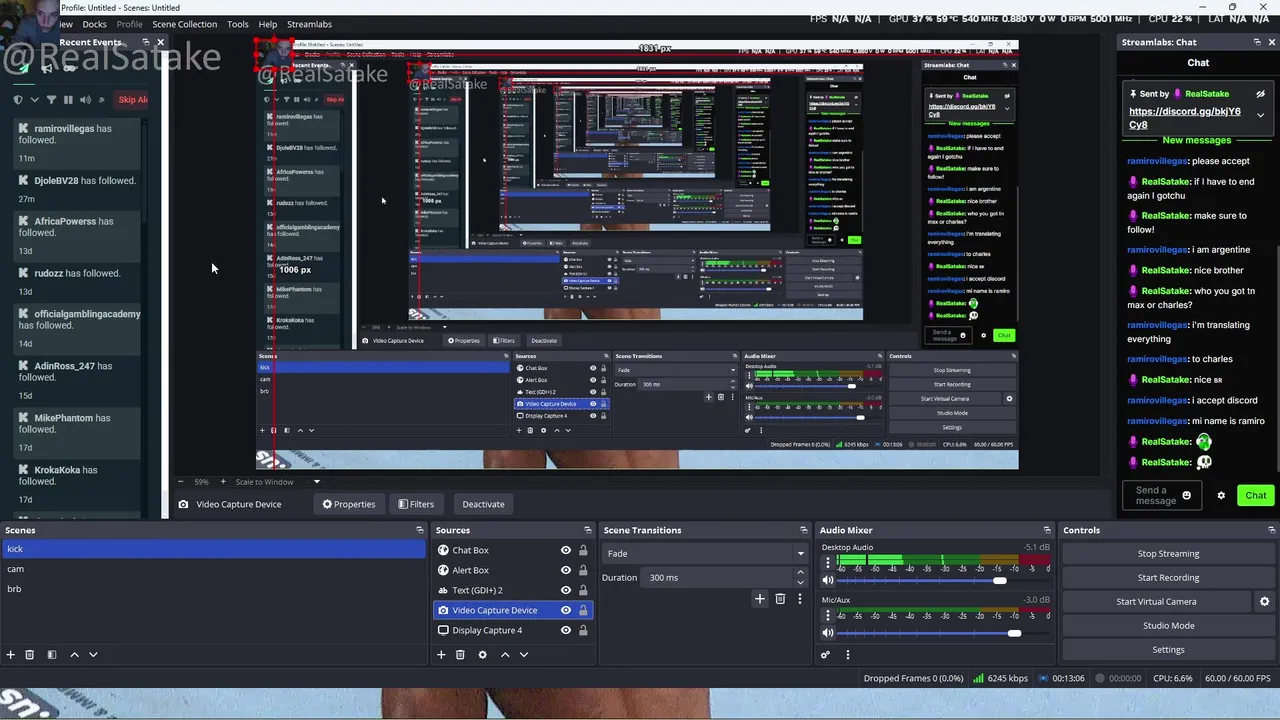Select the cam scene
This screenshot has width=1280, height=720.
click(x=213, y=569)
